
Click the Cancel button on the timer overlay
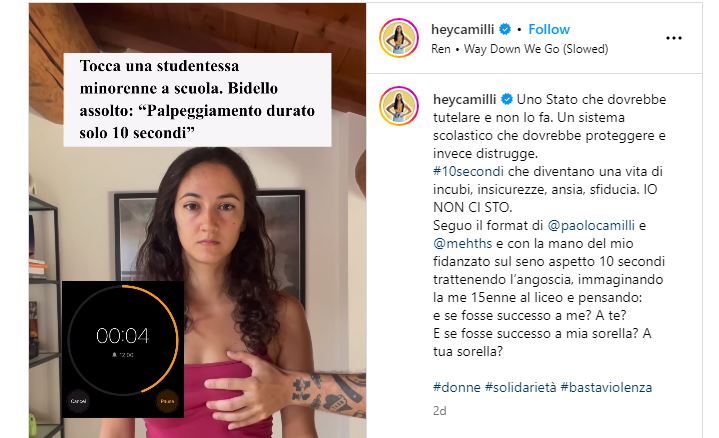click(78, 401)
